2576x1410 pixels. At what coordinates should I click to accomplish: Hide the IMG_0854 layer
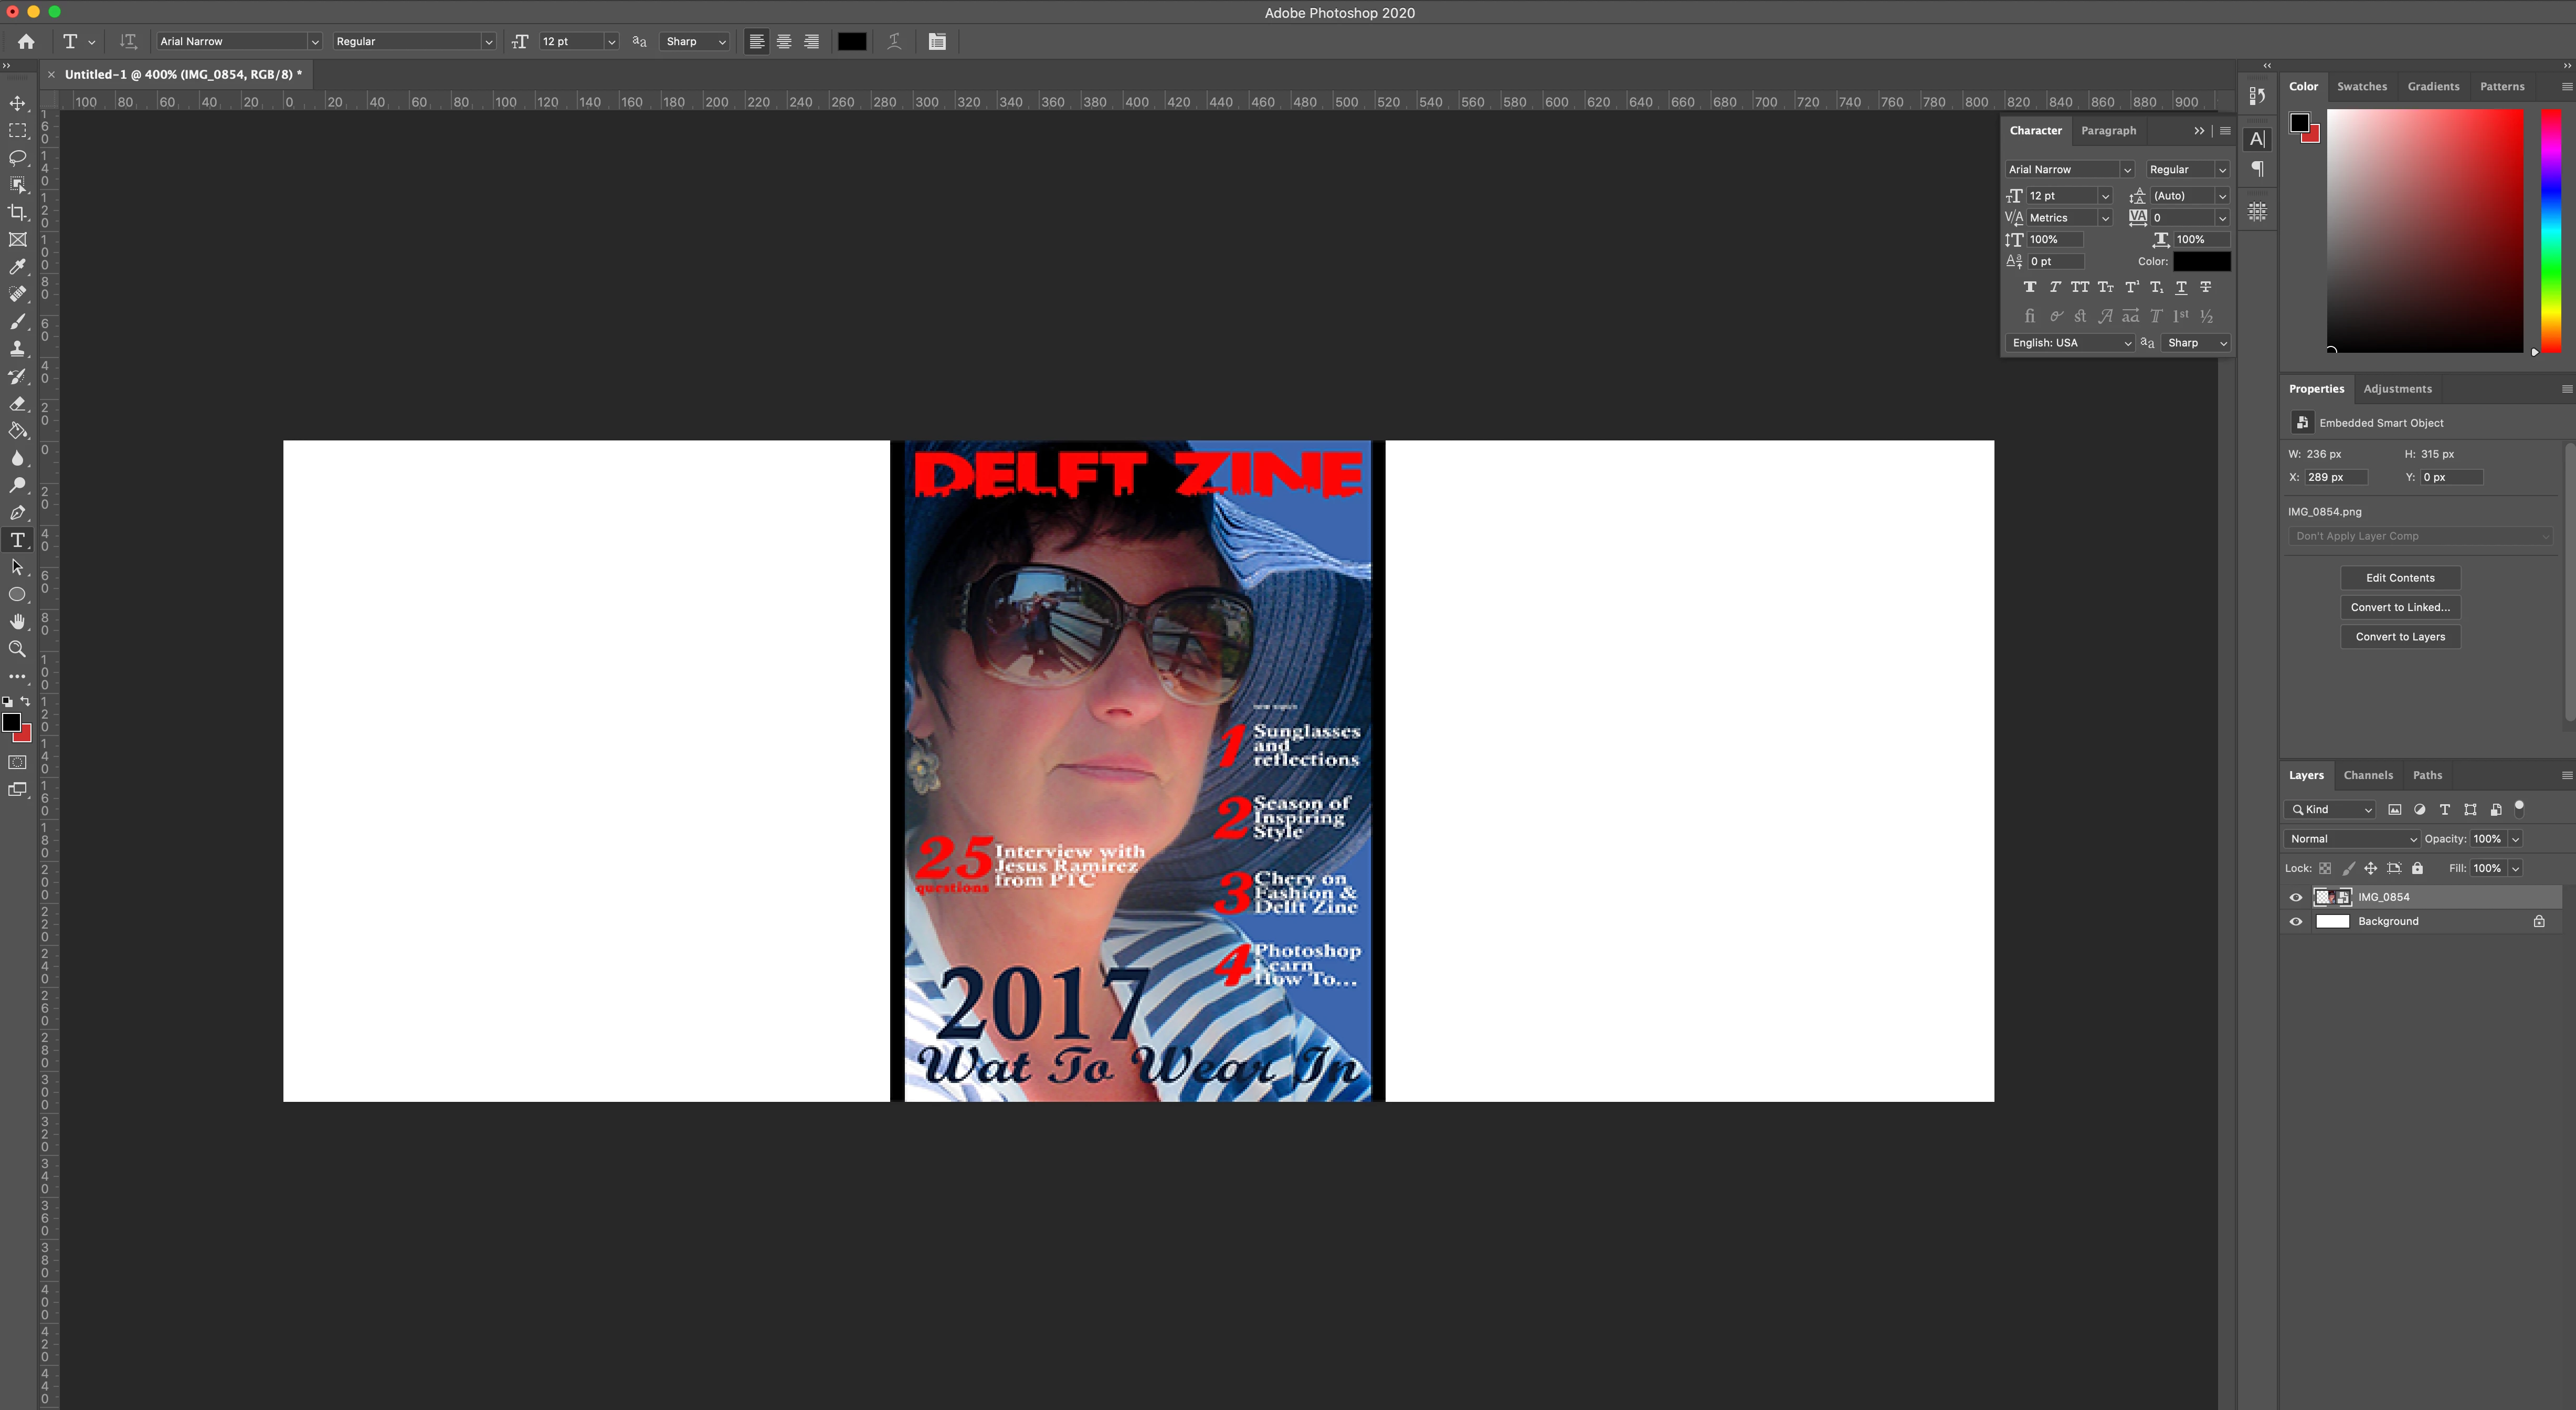(2296, 897)
